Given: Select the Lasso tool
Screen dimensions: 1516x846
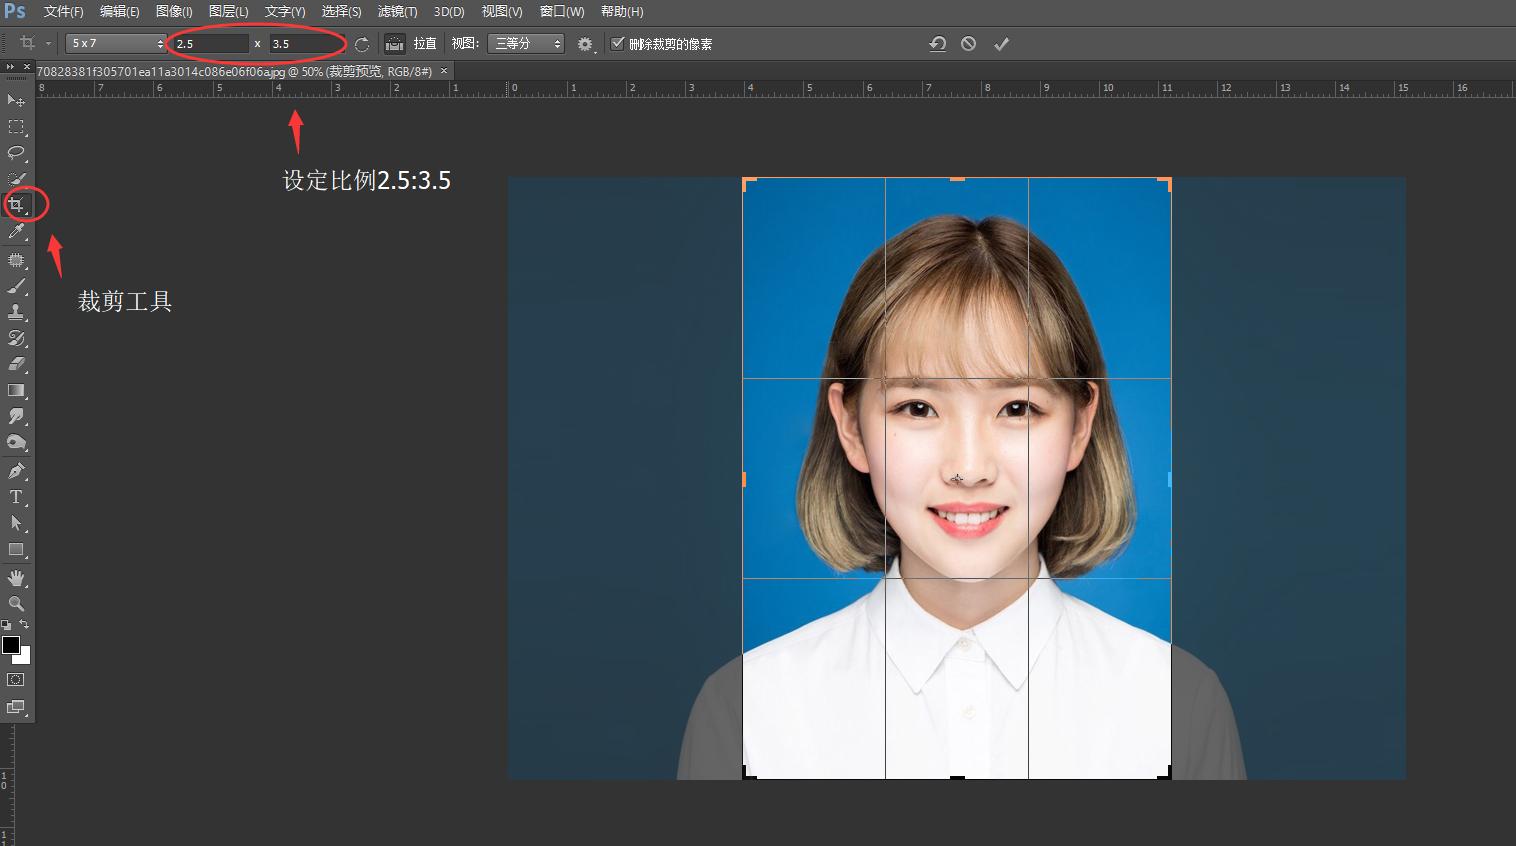Looking at the screenshot, I should [16, 153].
